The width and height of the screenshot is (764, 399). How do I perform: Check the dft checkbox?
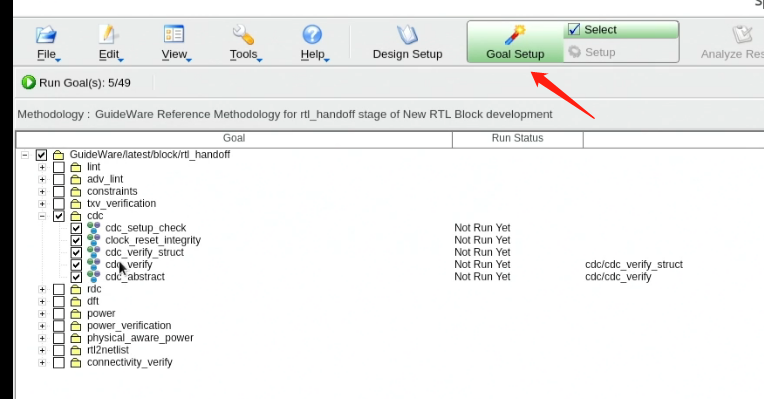(x=58, y=302)
